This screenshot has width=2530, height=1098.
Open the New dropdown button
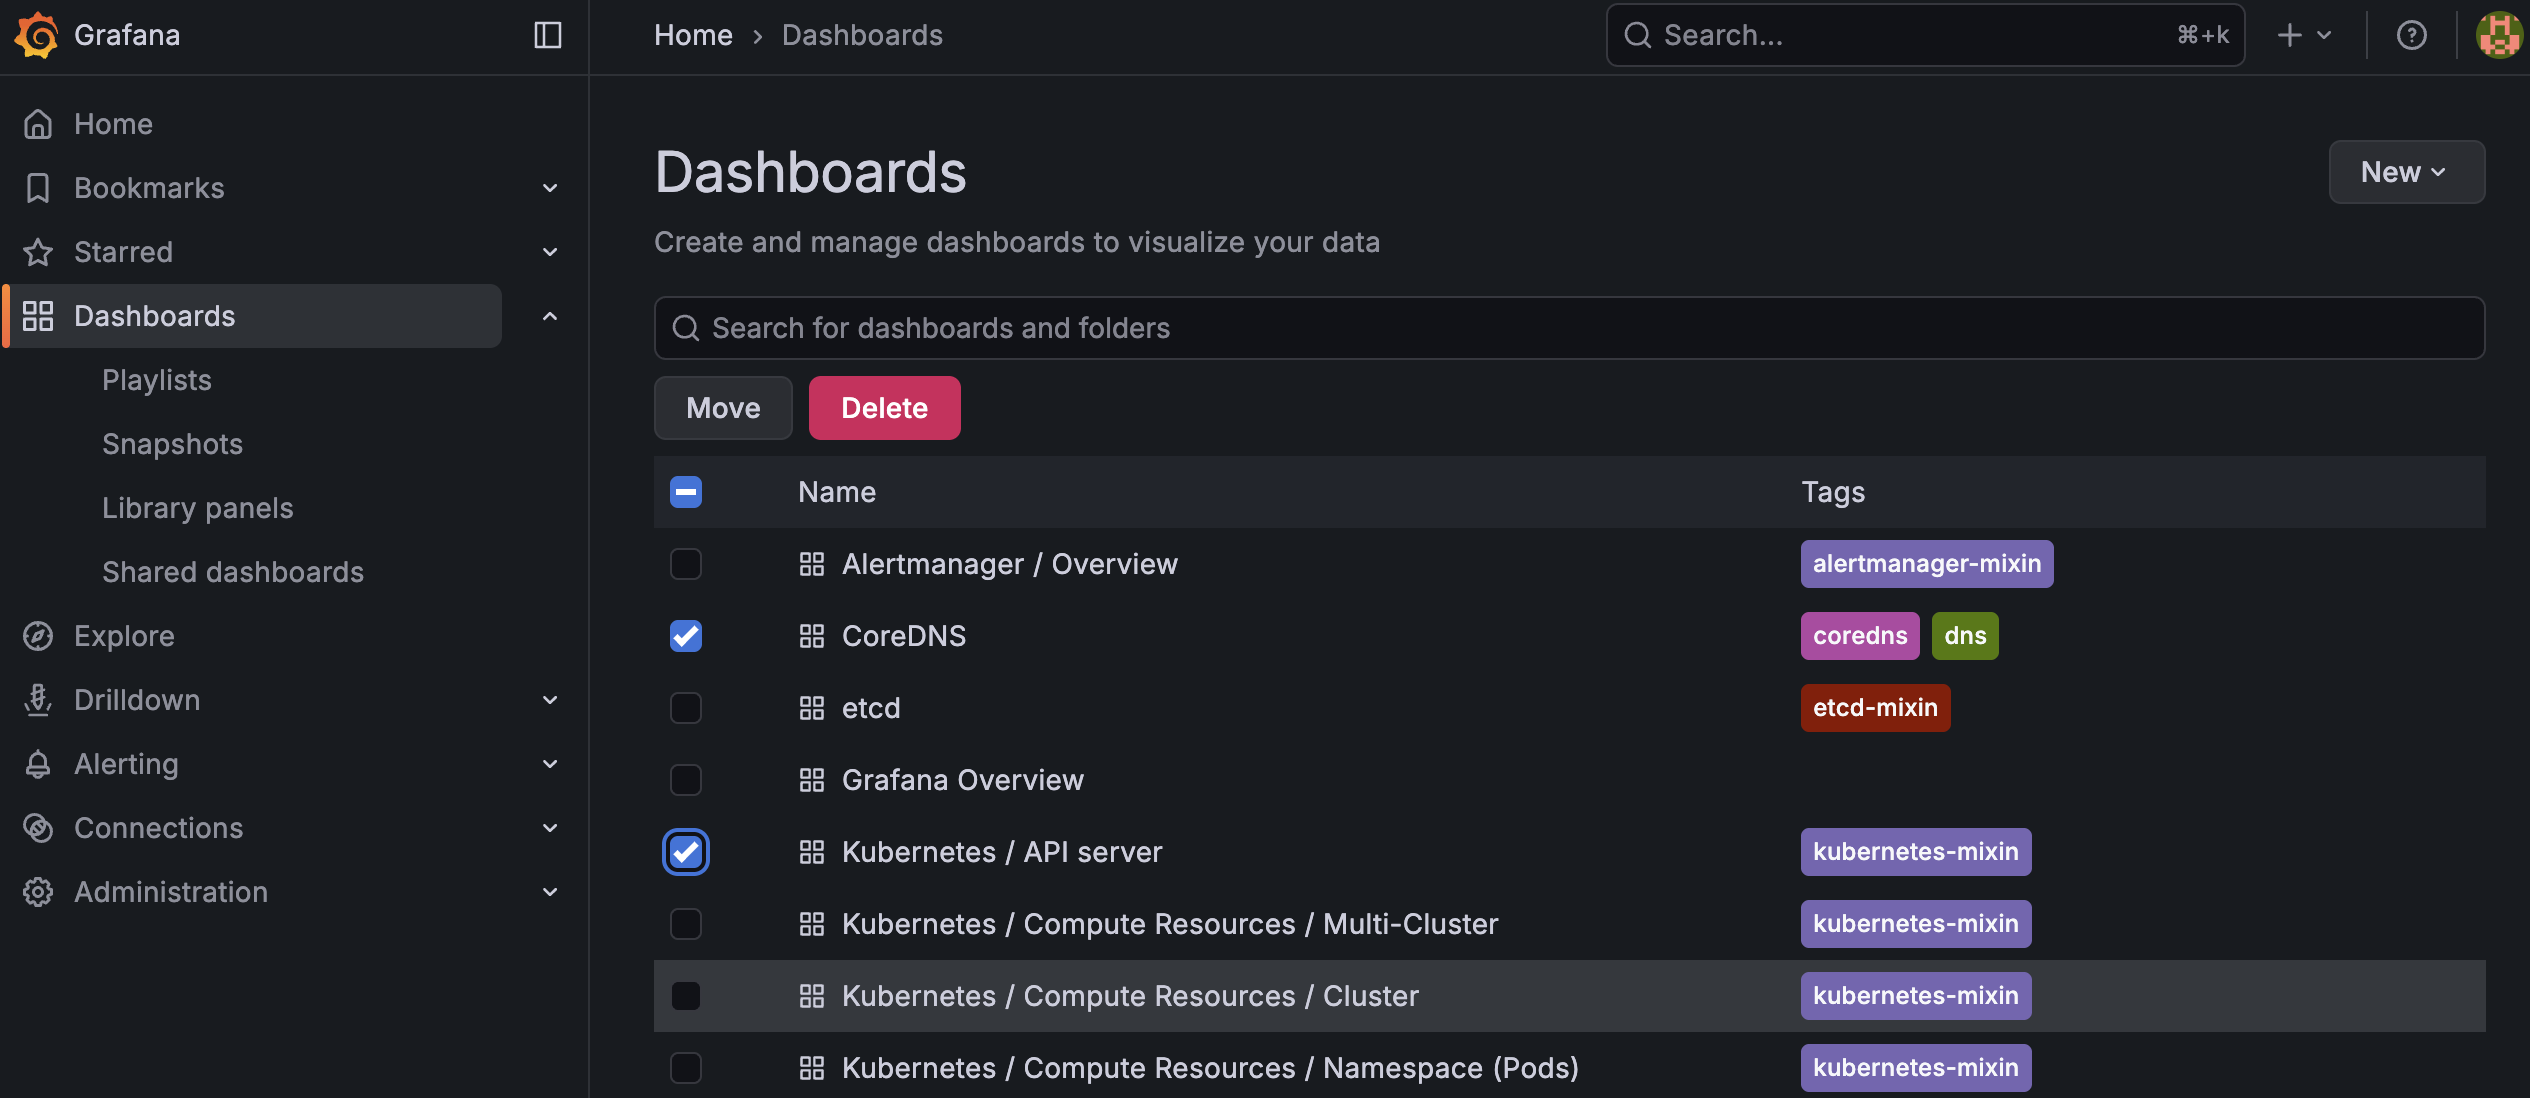(2405, 172)
